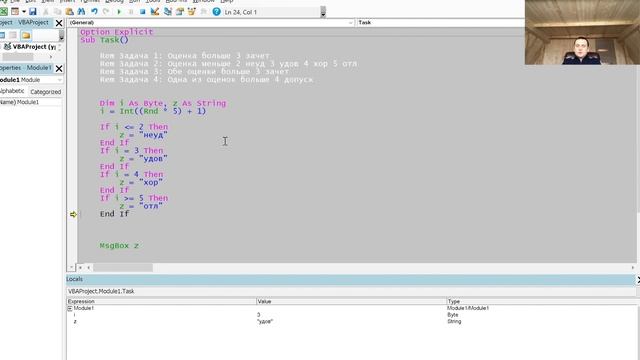The height and width of the screenshot is (360, 640).
Task: Click Project panel horizontal scrollbar thumb
Action: click(x=18, y=57)
